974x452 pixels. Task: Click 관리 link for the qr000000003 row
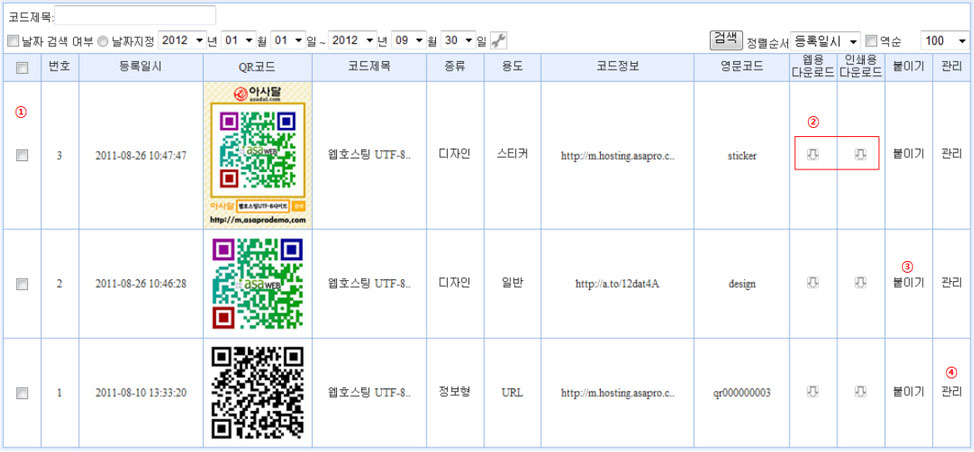coord(951,392)
